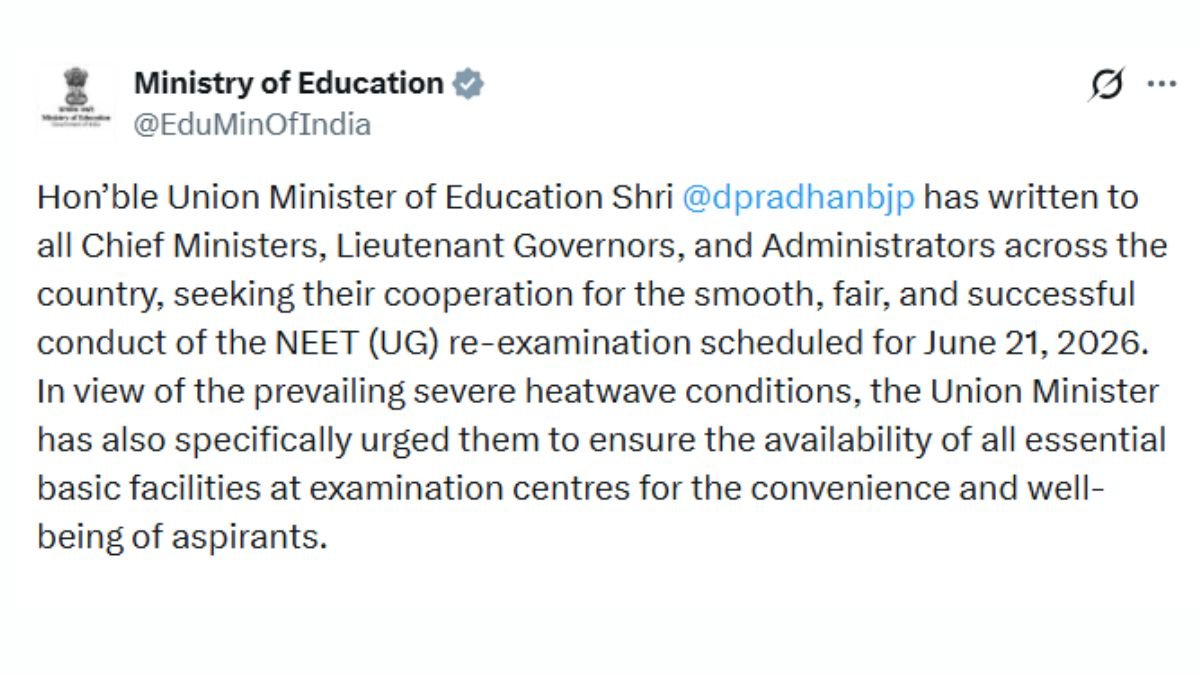1200x675 pixels.
Task: Click the blue-grey verified badge
Action: 467,84
